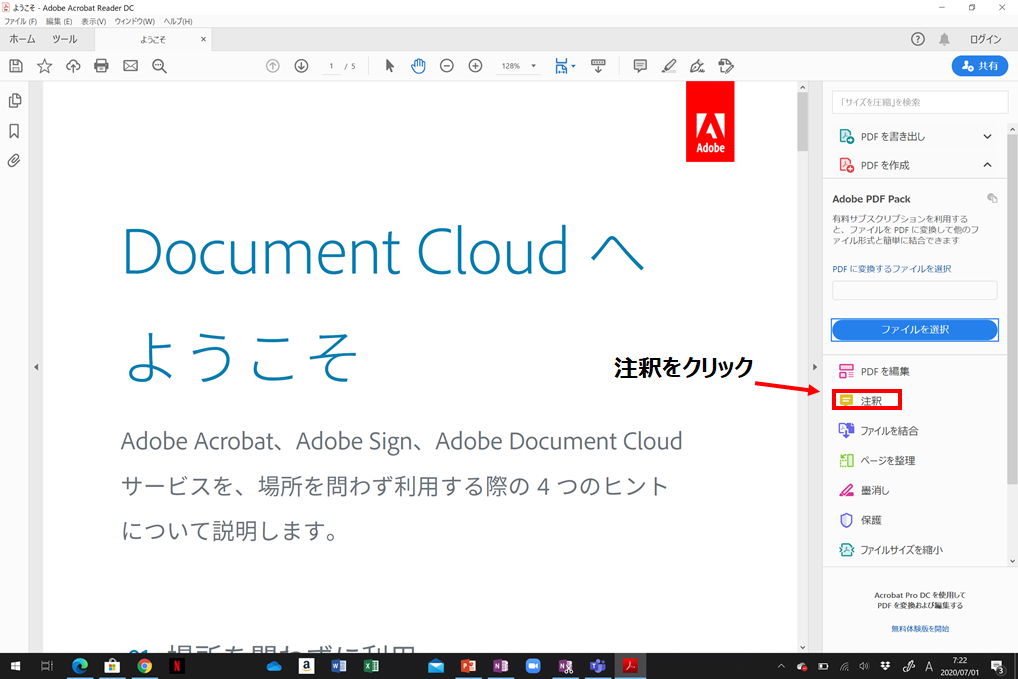The width and height of the screenshot is (1018, 679).
Task: Open the help question mark icon
Action: (917, 39)
